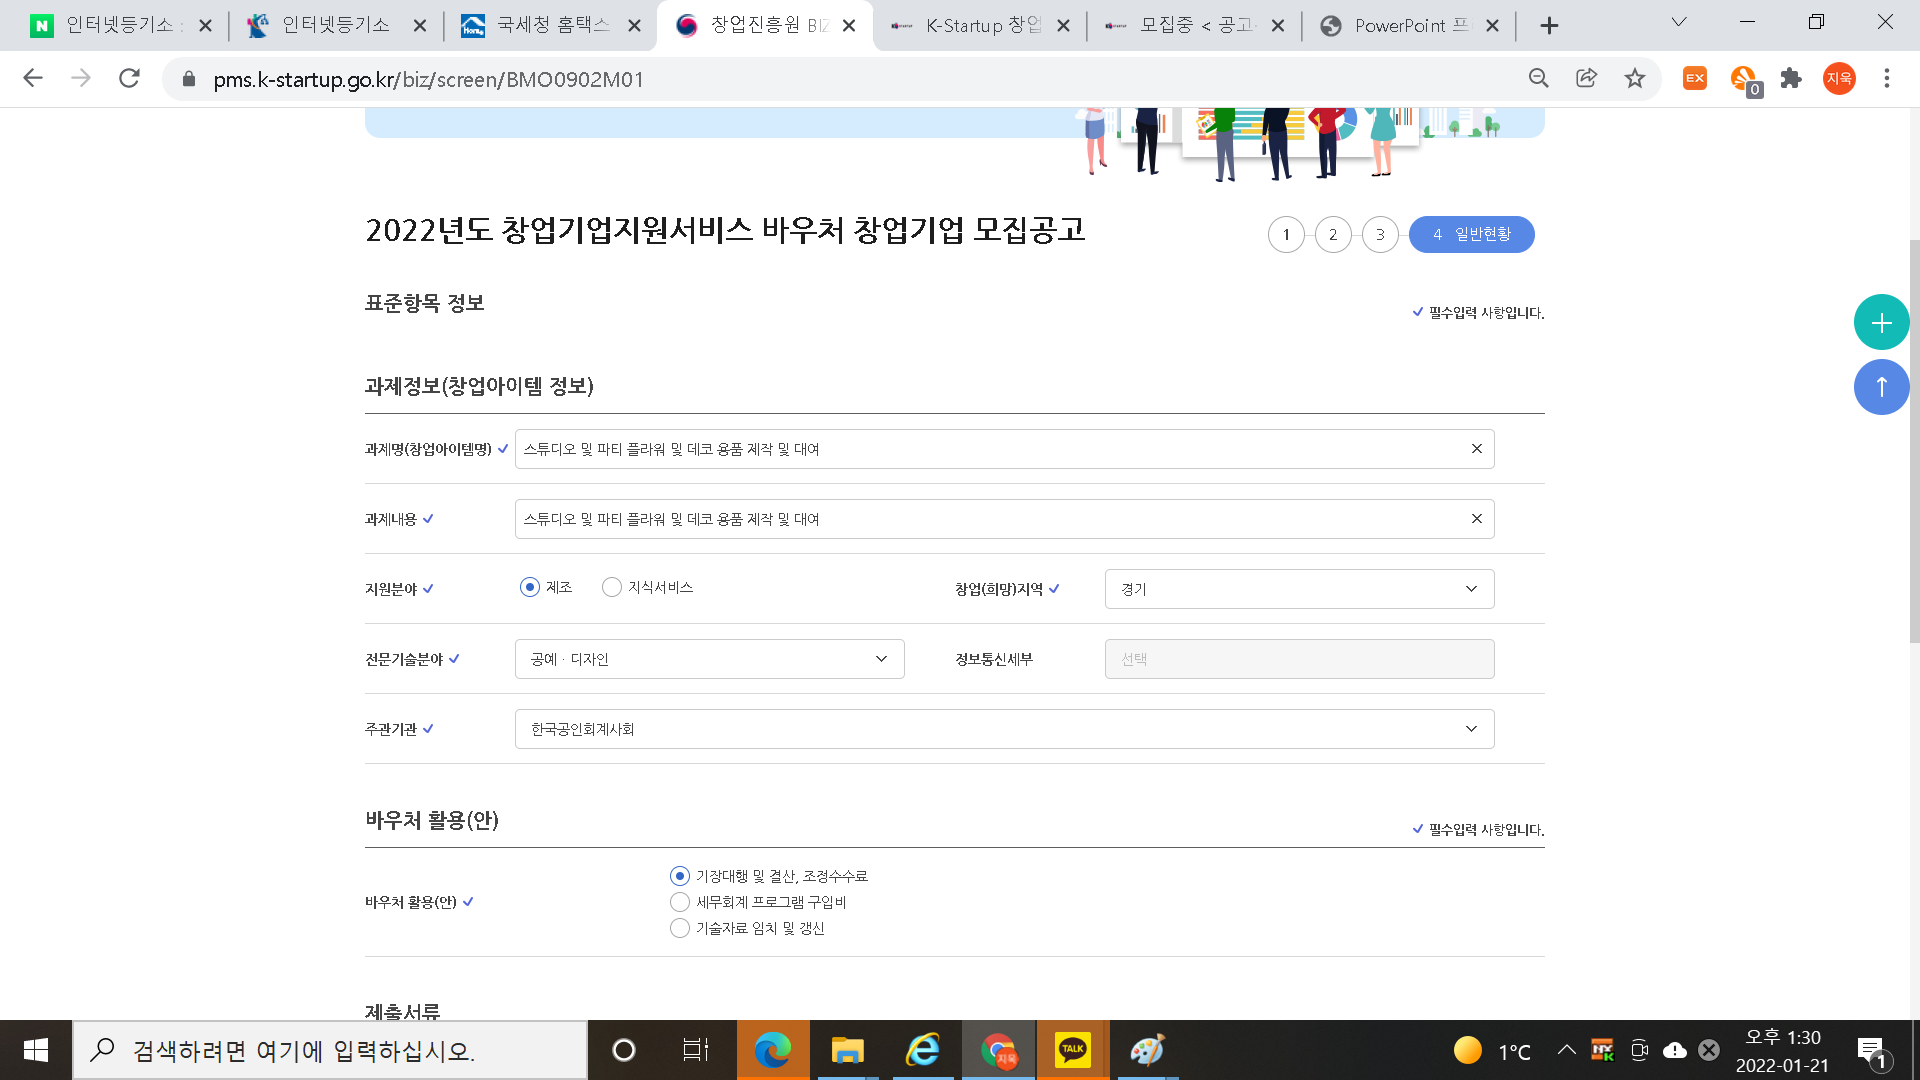The image size is (1920, 1080).
Task: Click Windows taskbar search box
Action: tap(330, 1050)
